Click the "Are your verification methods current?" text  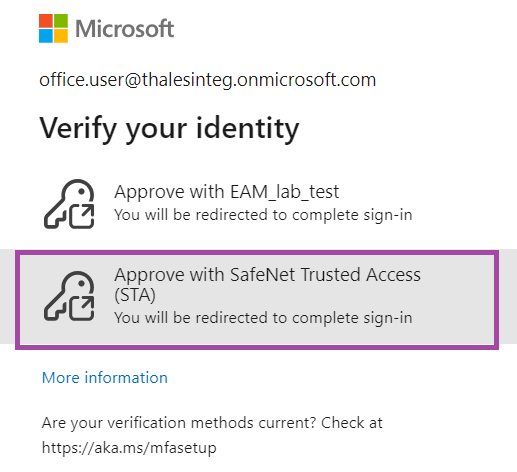coord(179,423)
